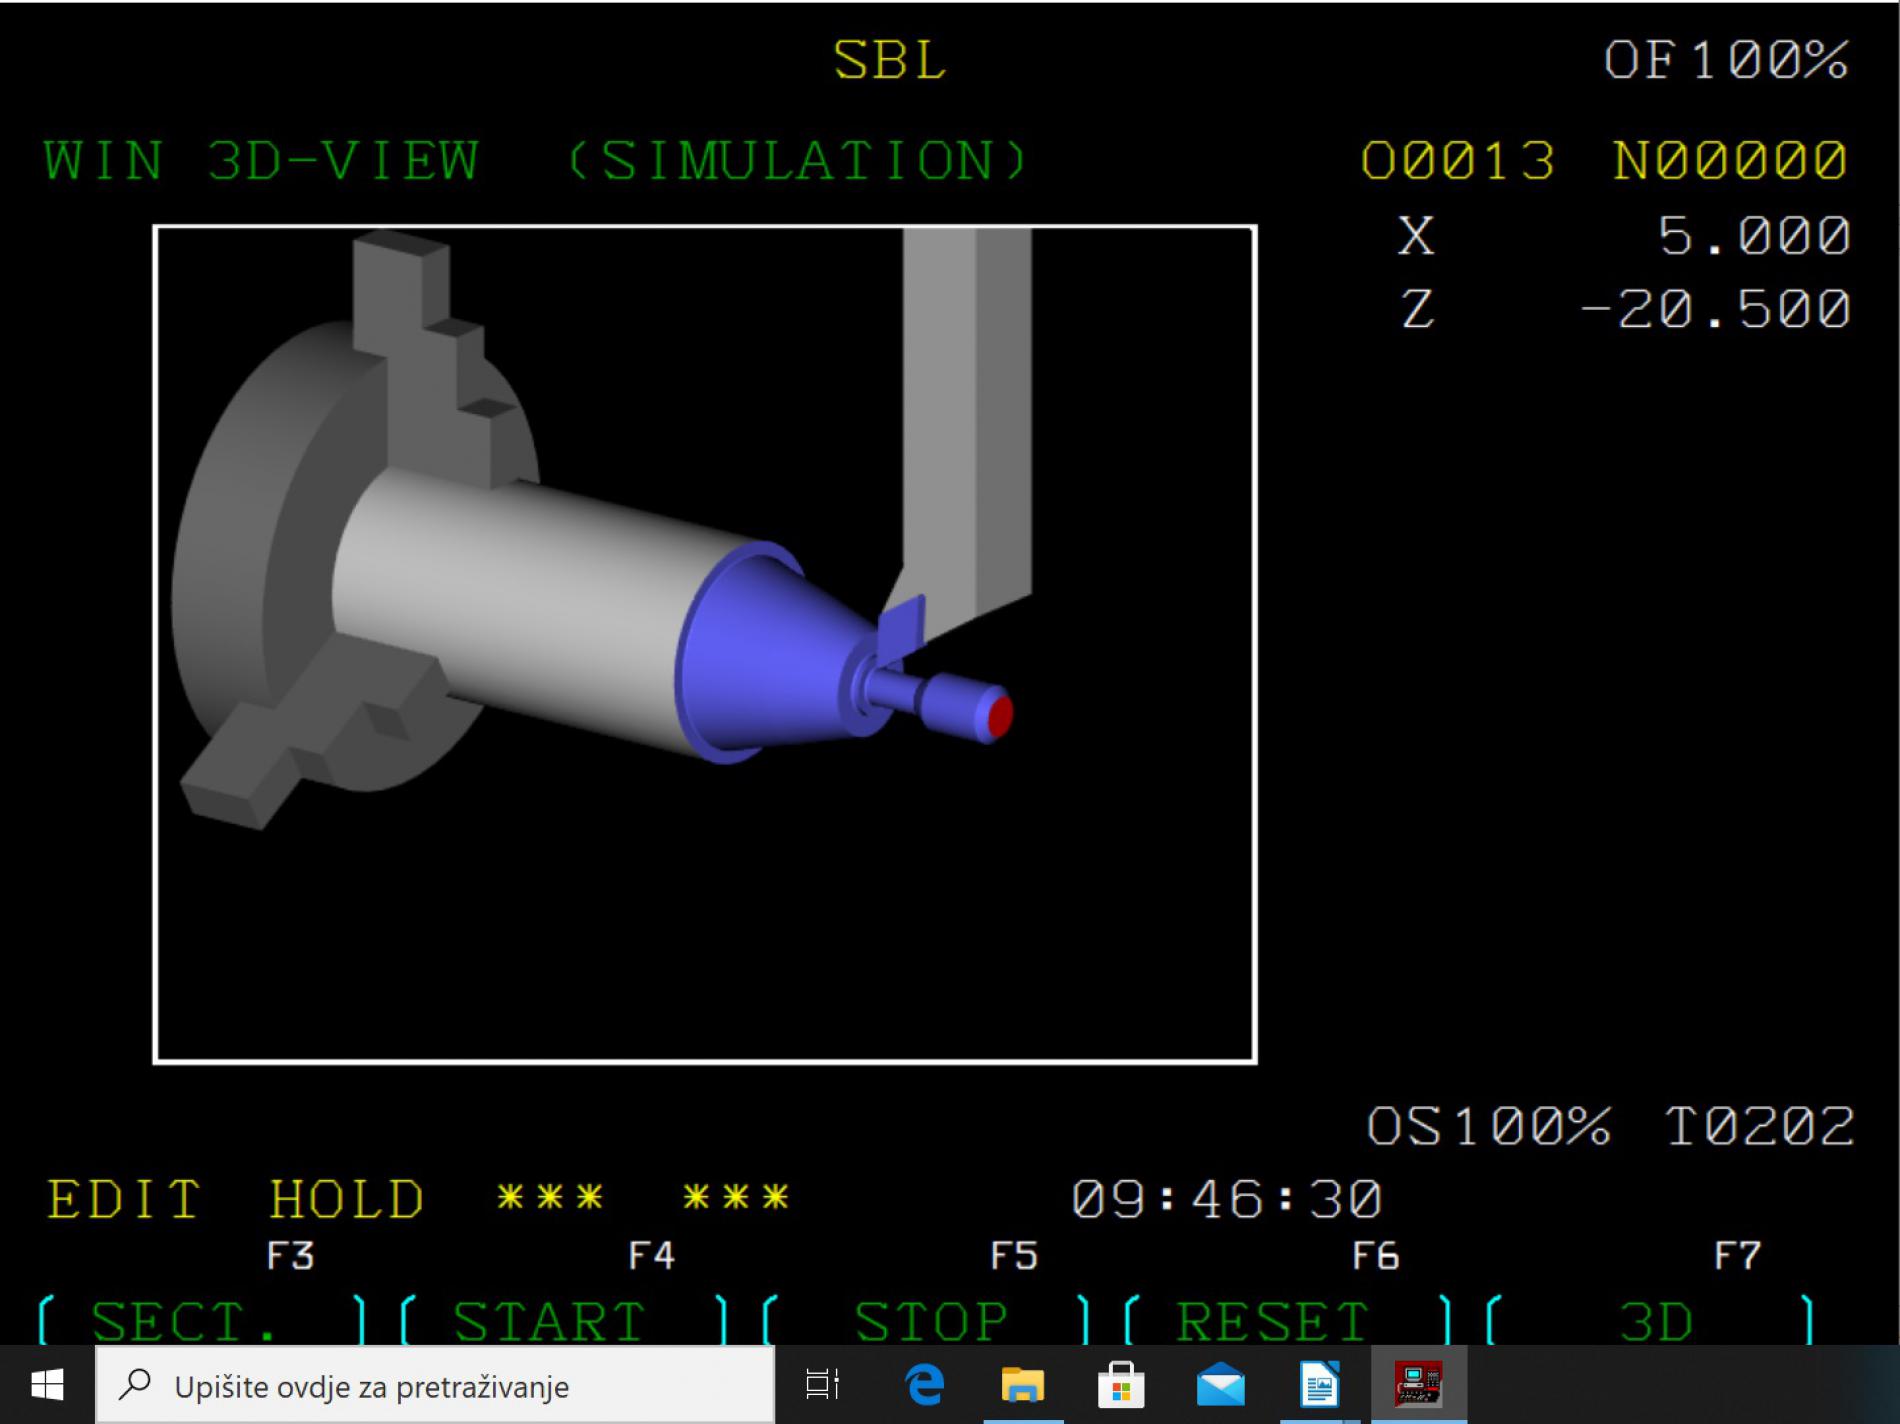Open File Explorer from taskbar
1900x1424 pixels.
(1022, 1386)
